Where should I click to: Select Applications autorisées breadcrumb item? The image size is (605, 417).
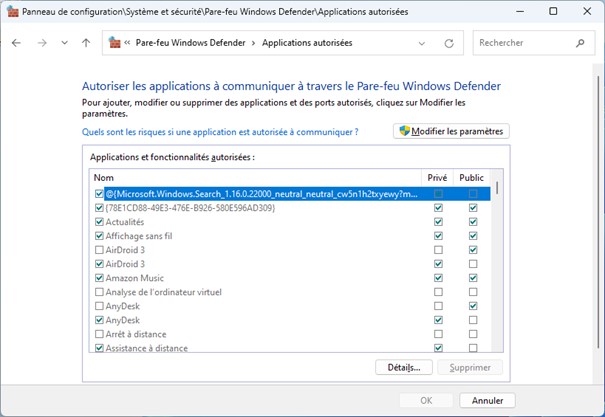(306, 43)
